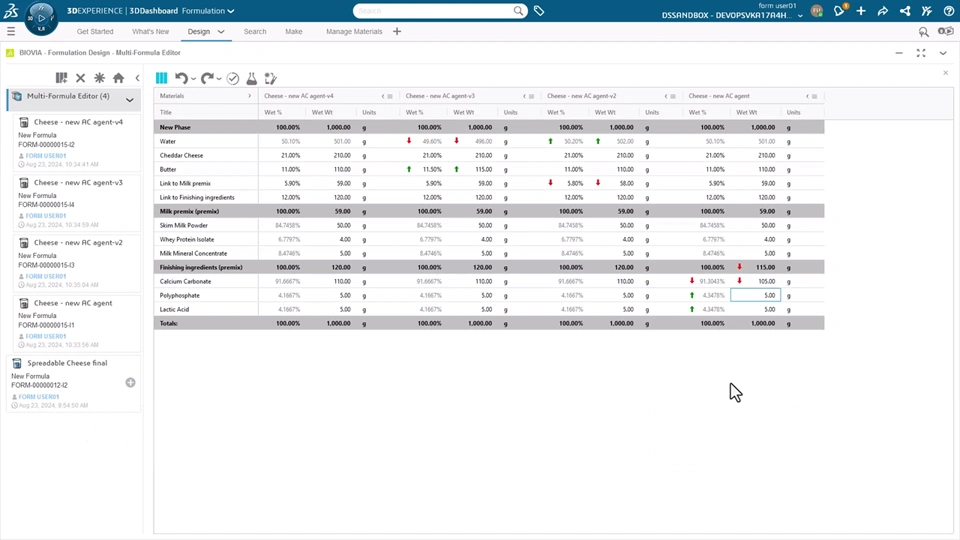Click the dashboard search chat icon

tap(923, 32)
